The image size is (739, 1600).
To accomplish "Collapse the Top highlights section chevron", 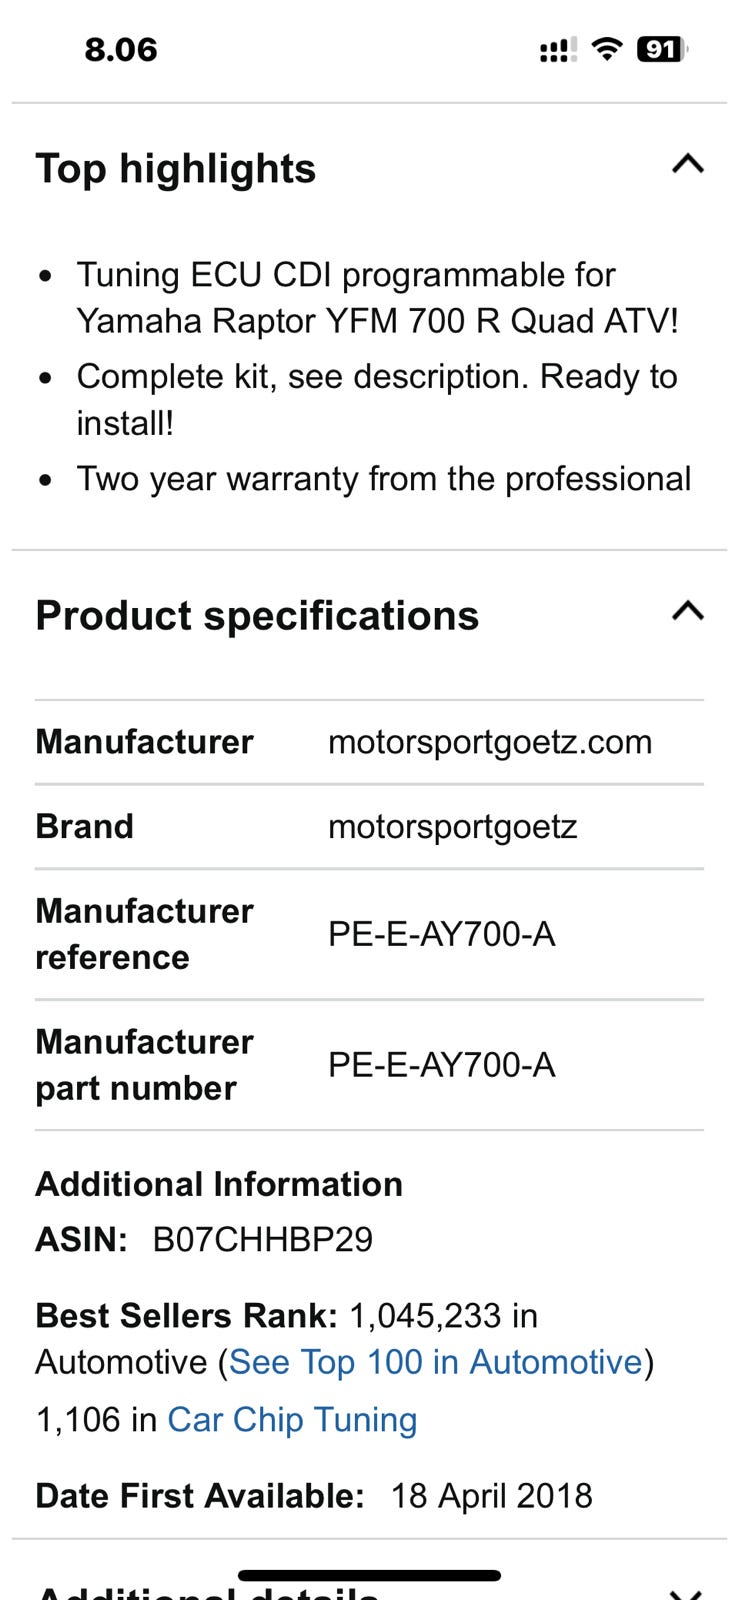I will click(687, 165).
